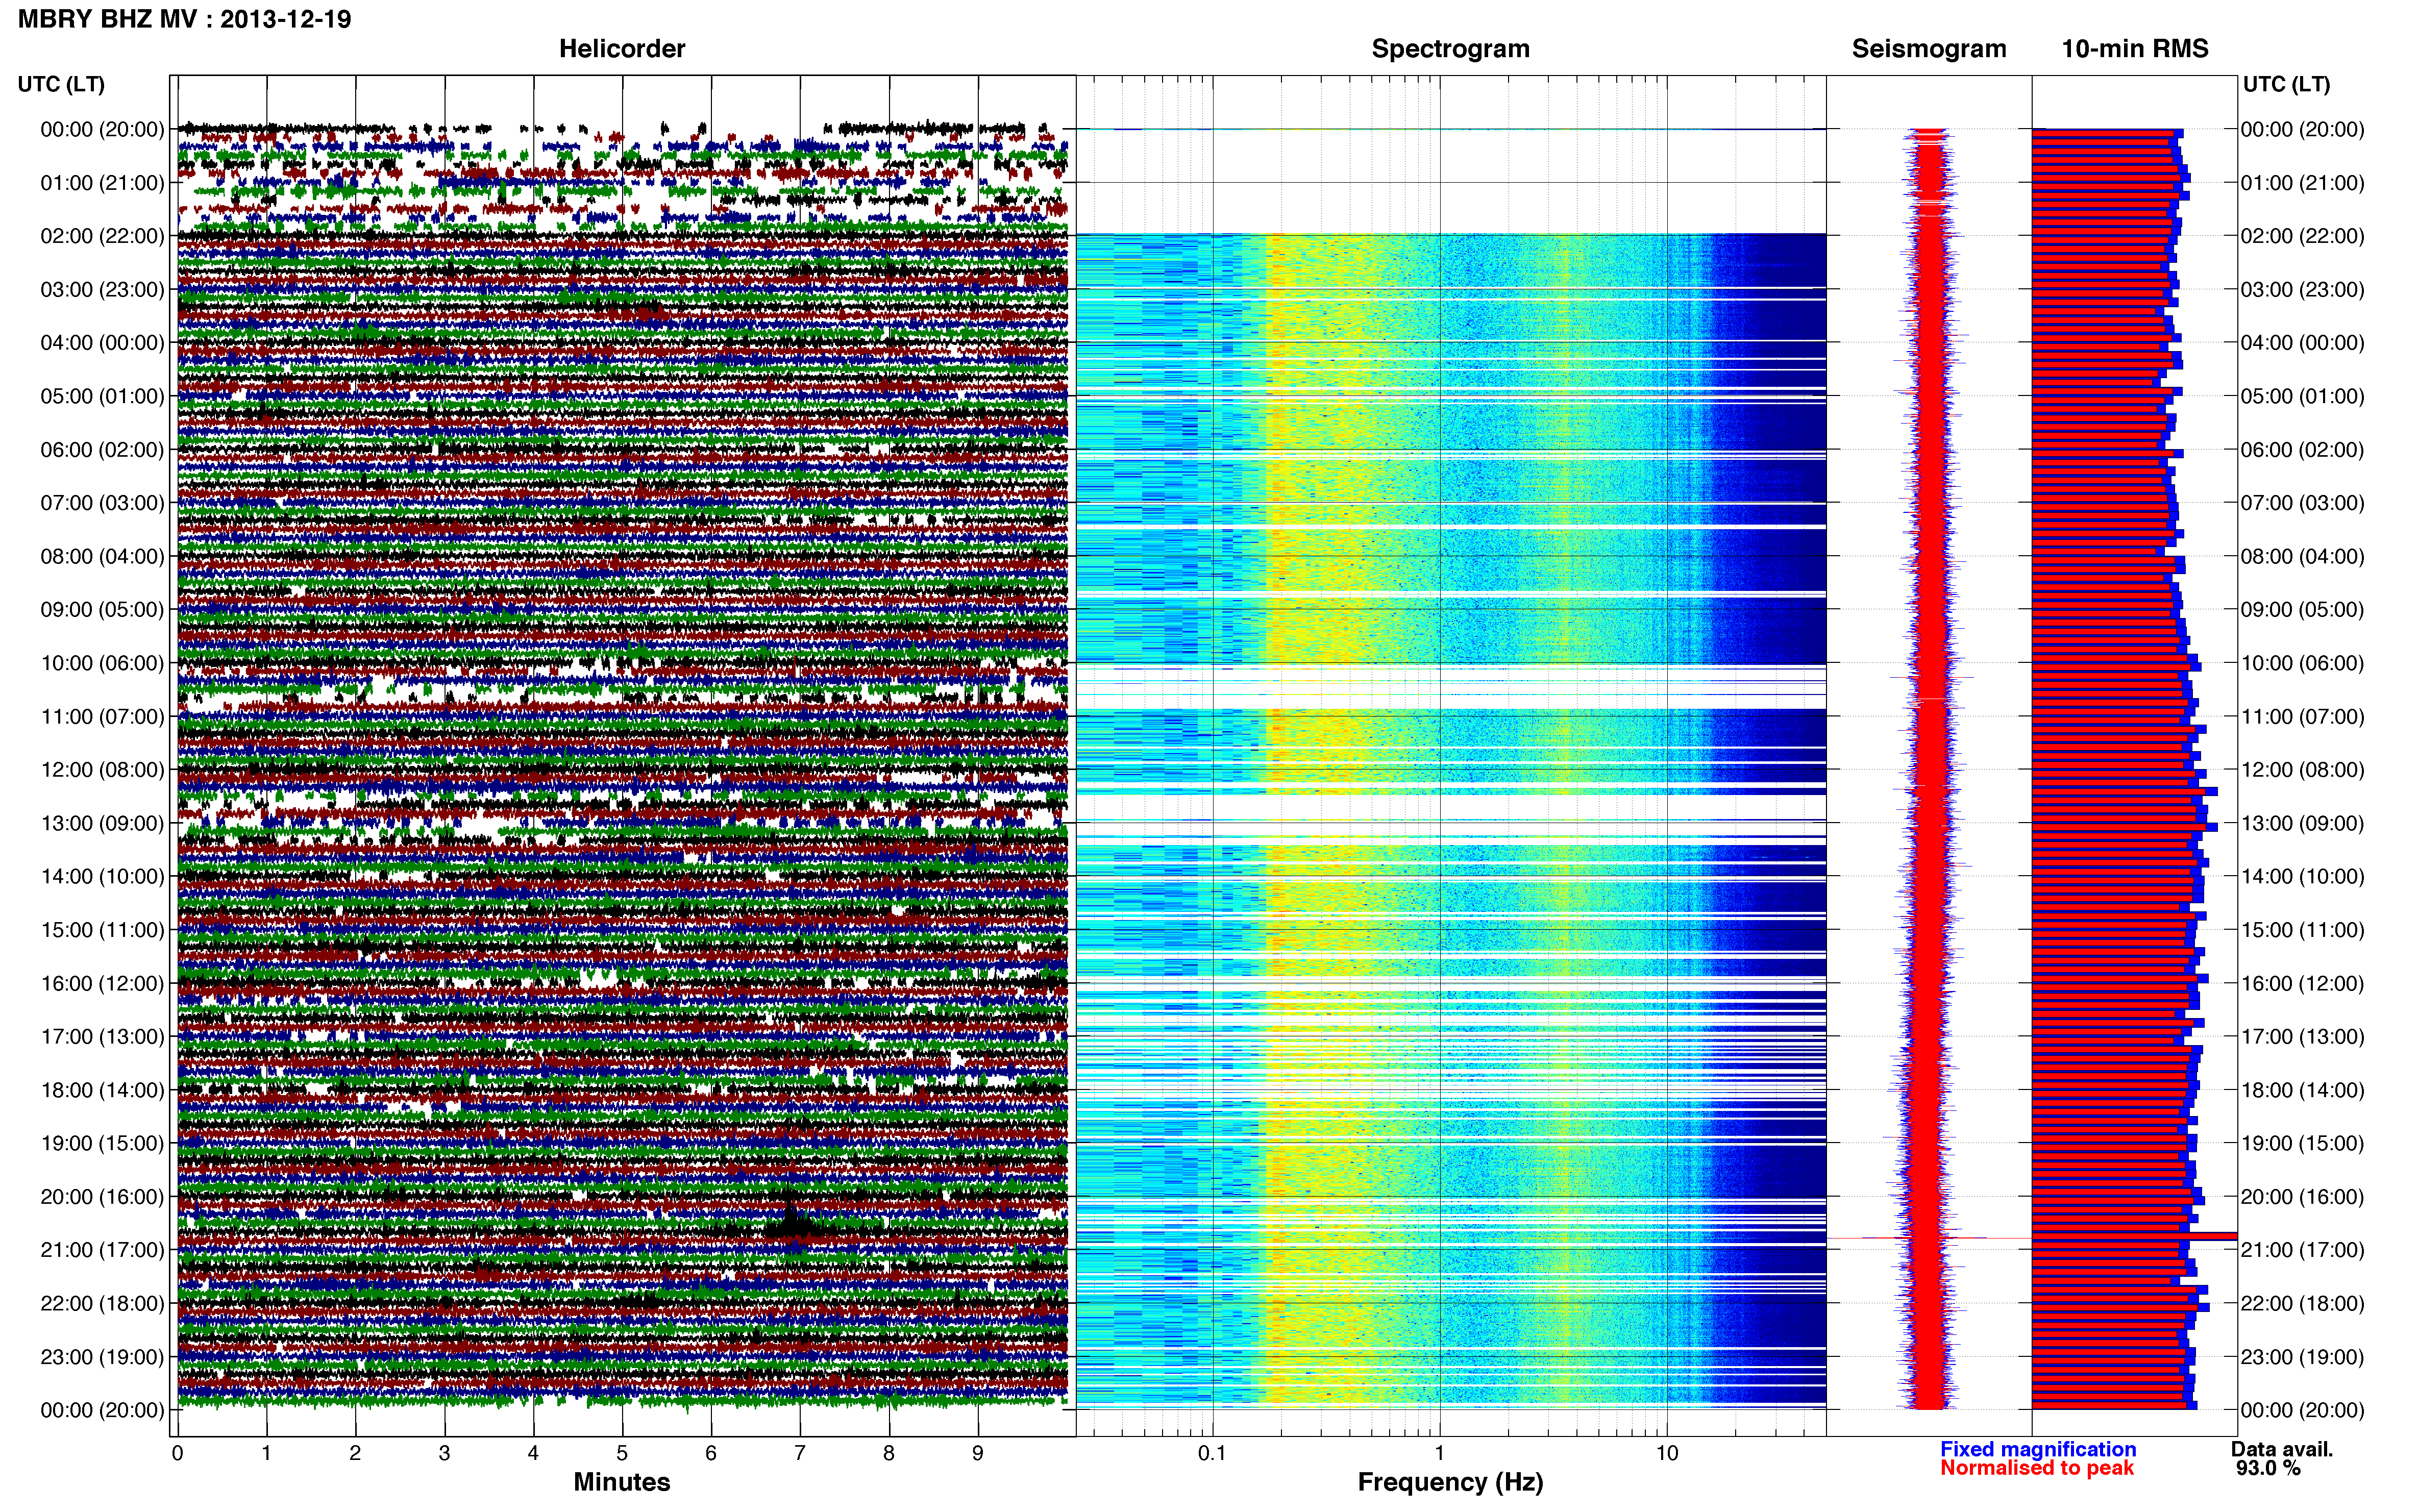Click left time label '05:00 (01:00)'

pos(102,396)
